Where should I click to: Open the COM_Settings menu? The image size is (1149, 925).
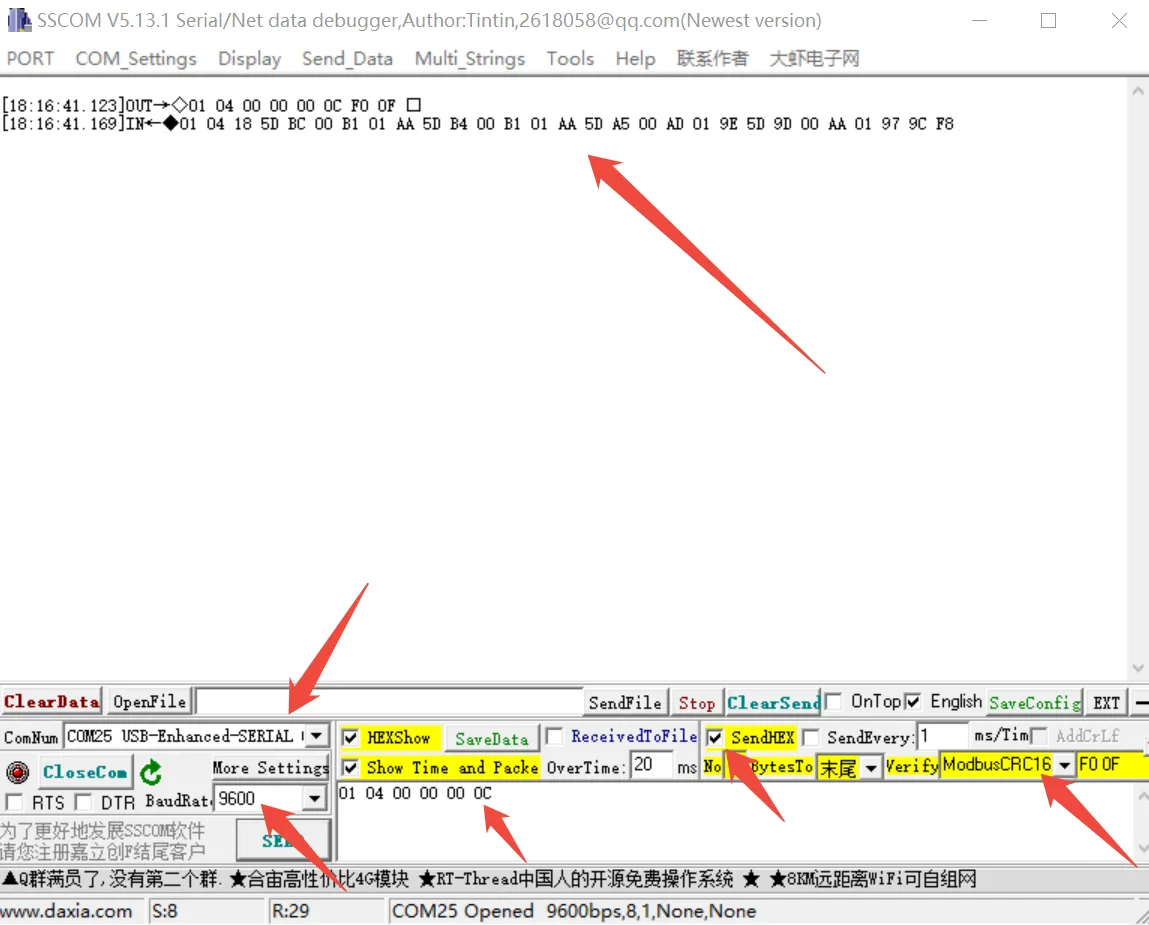[136, 59]
